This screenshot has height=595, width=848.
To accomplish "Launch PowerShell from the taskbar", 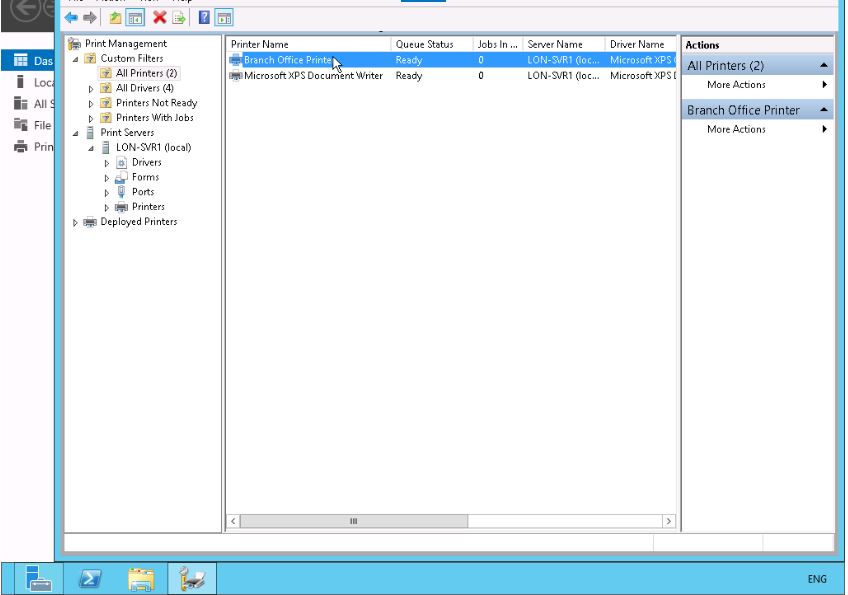I will [x=90, y=579].
